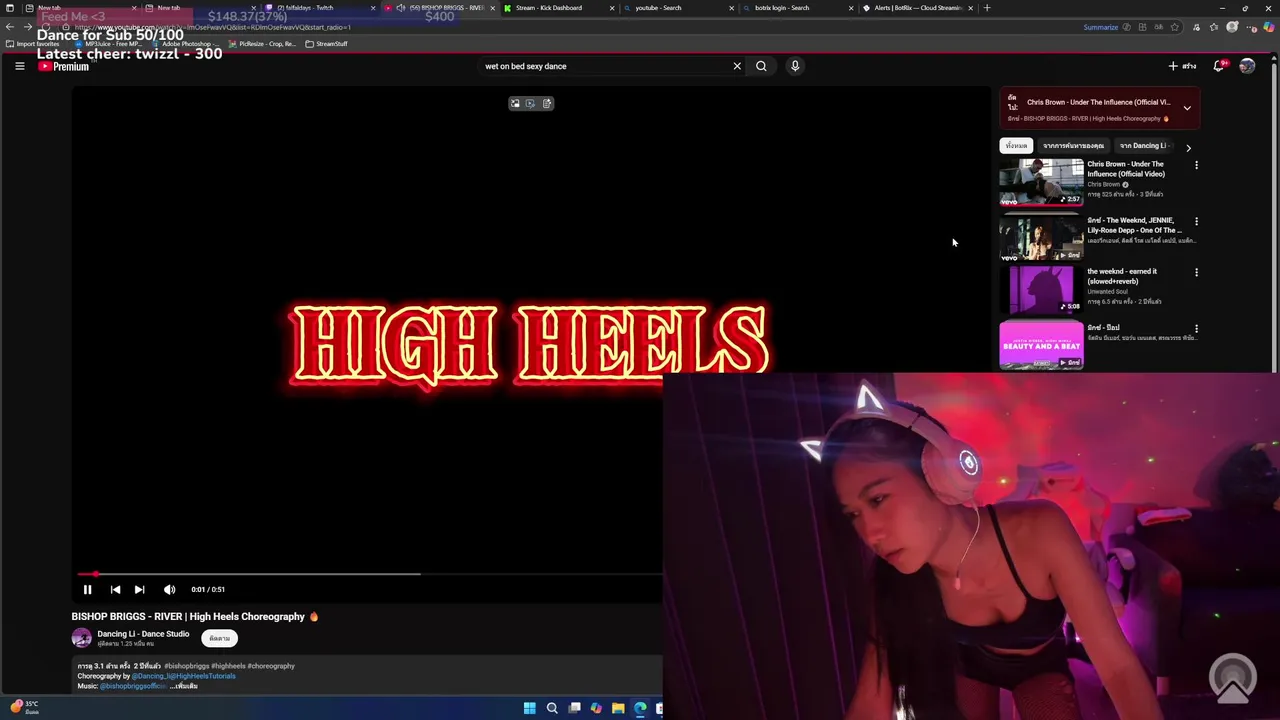Open the Windows Start menu
The image size is (1280, 720).
[x=529, y=708]
